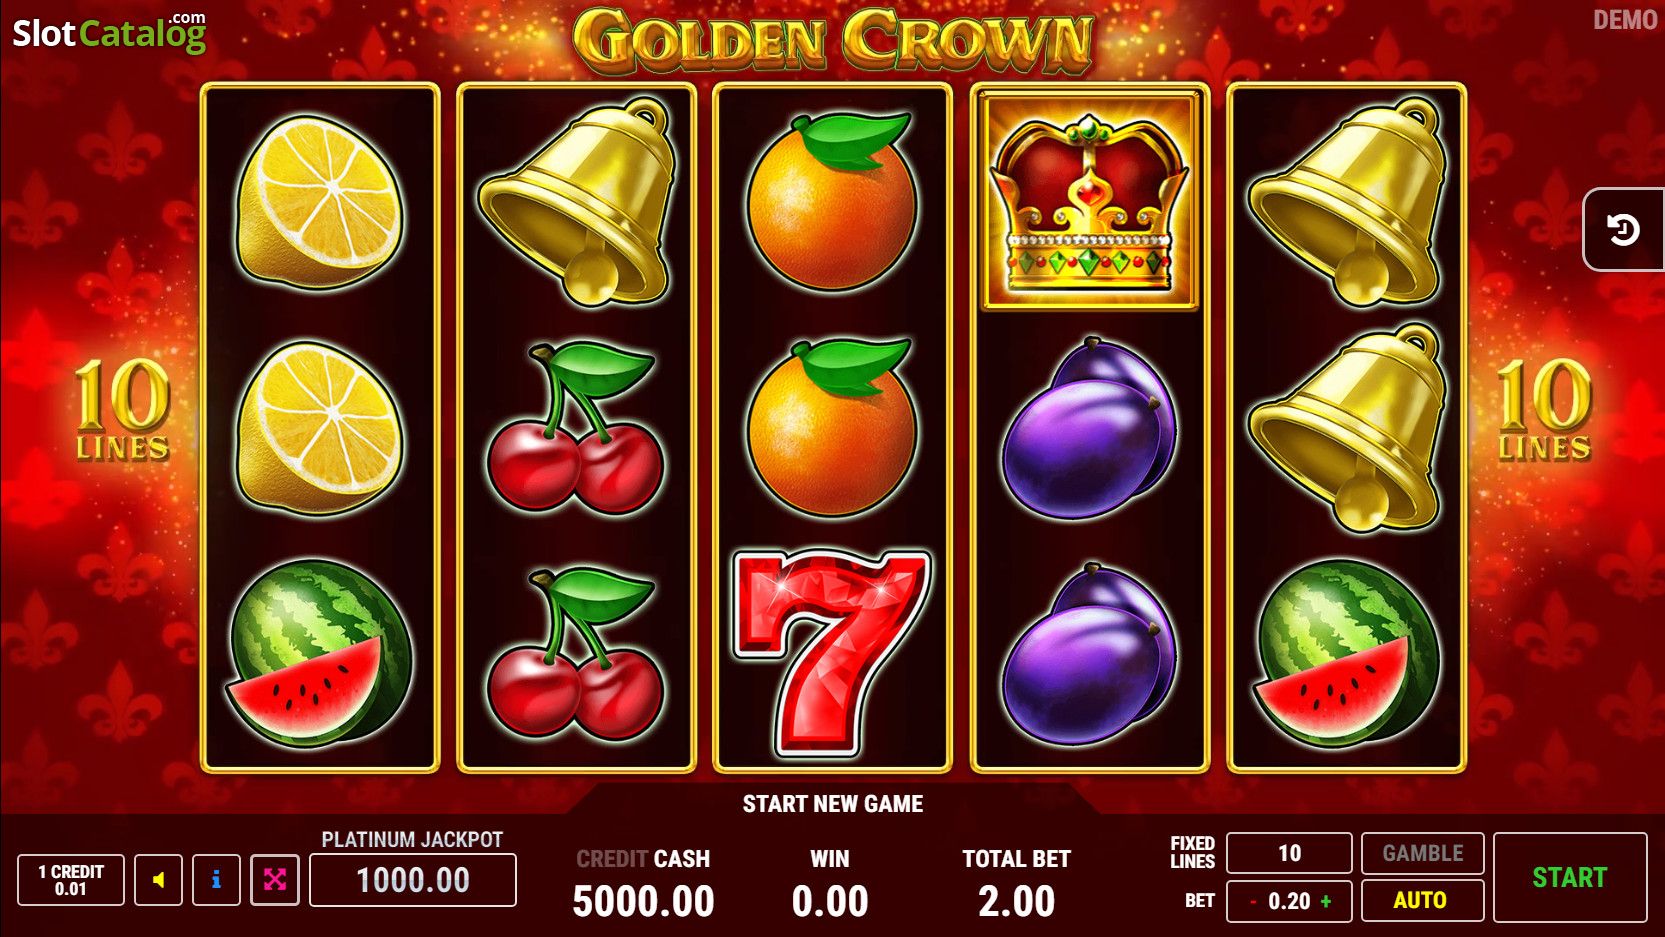Click the Platinum Jackpot 1000.00 display

[413, 880]
